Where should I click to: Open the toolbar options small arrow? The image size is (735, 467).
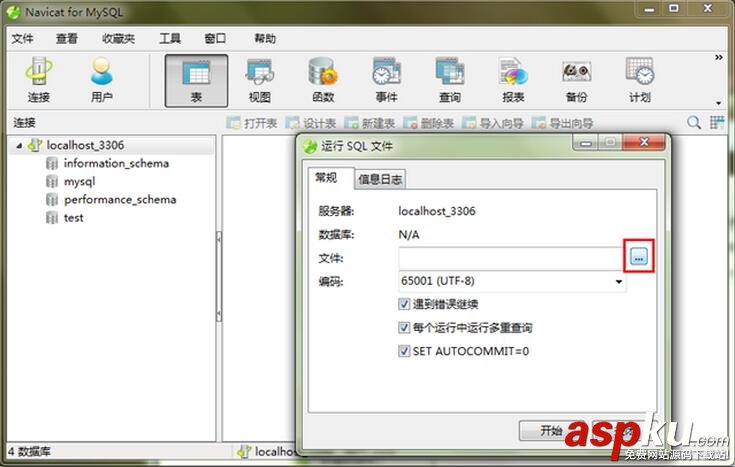pos(719,103)
